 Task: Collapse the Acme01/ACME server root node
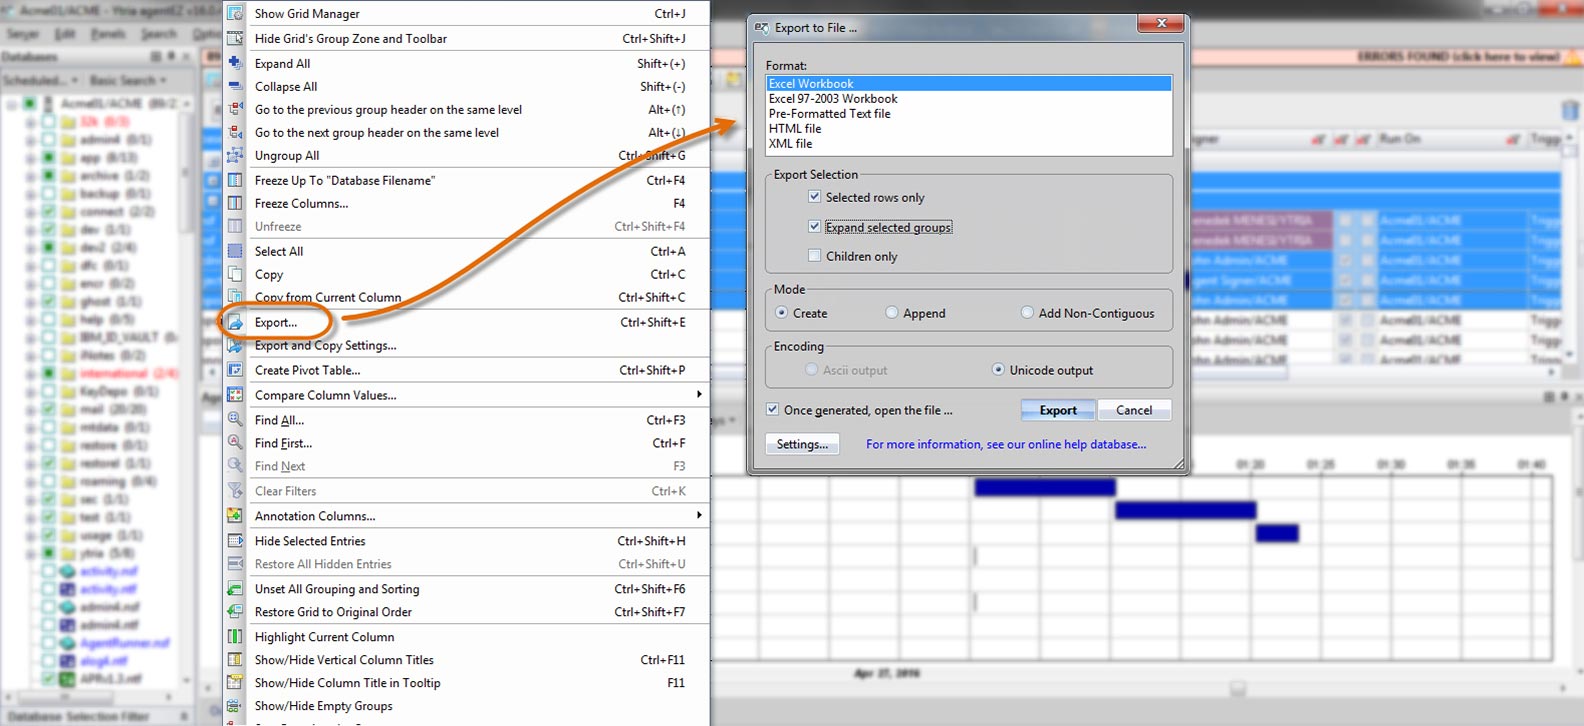point(11,103)
